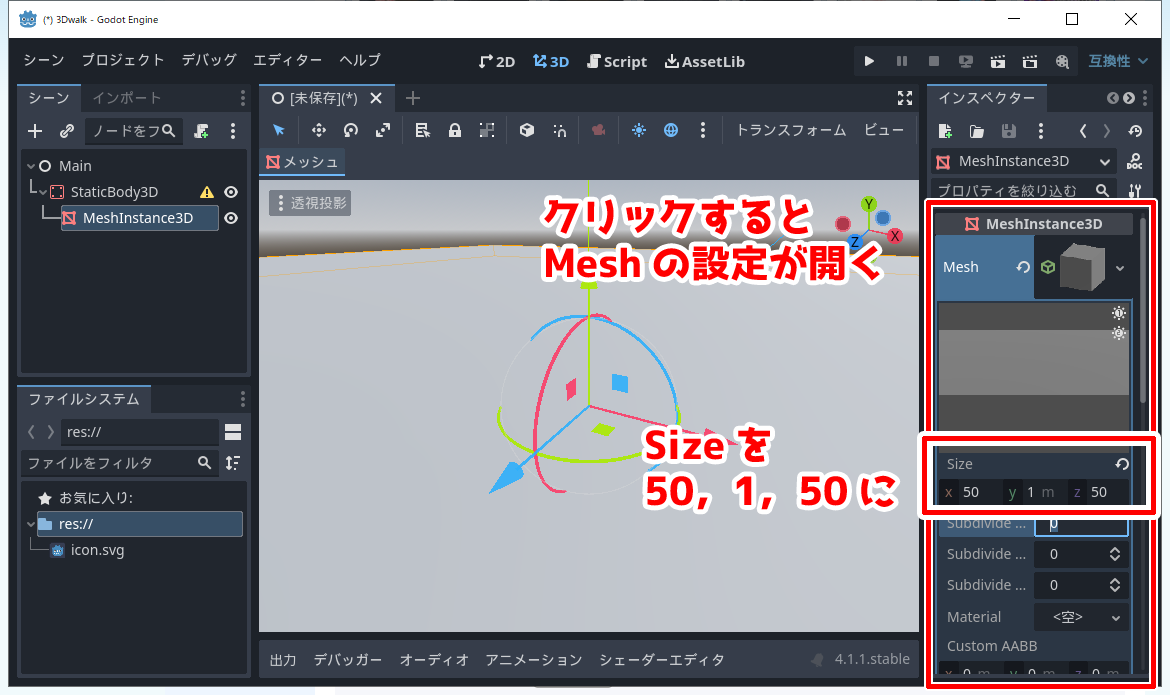Toggle visibility of StaticBody3D node
Screen dimensions: 1170x695
pos(231,192)
